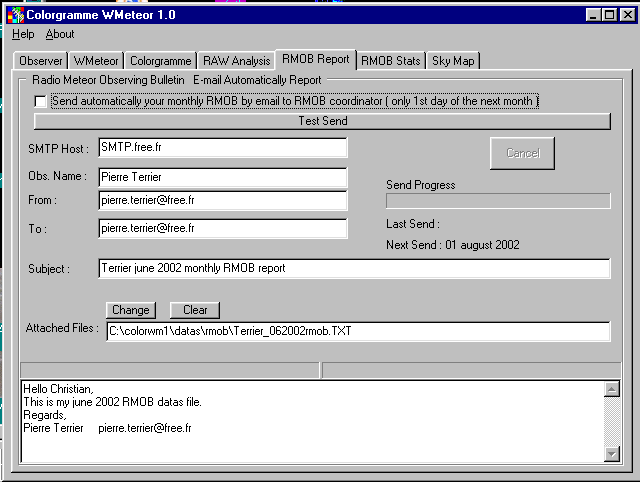Click the Subject text field
Image resolution: width=640 pixels, height=482 pixels.
point(354,268)
